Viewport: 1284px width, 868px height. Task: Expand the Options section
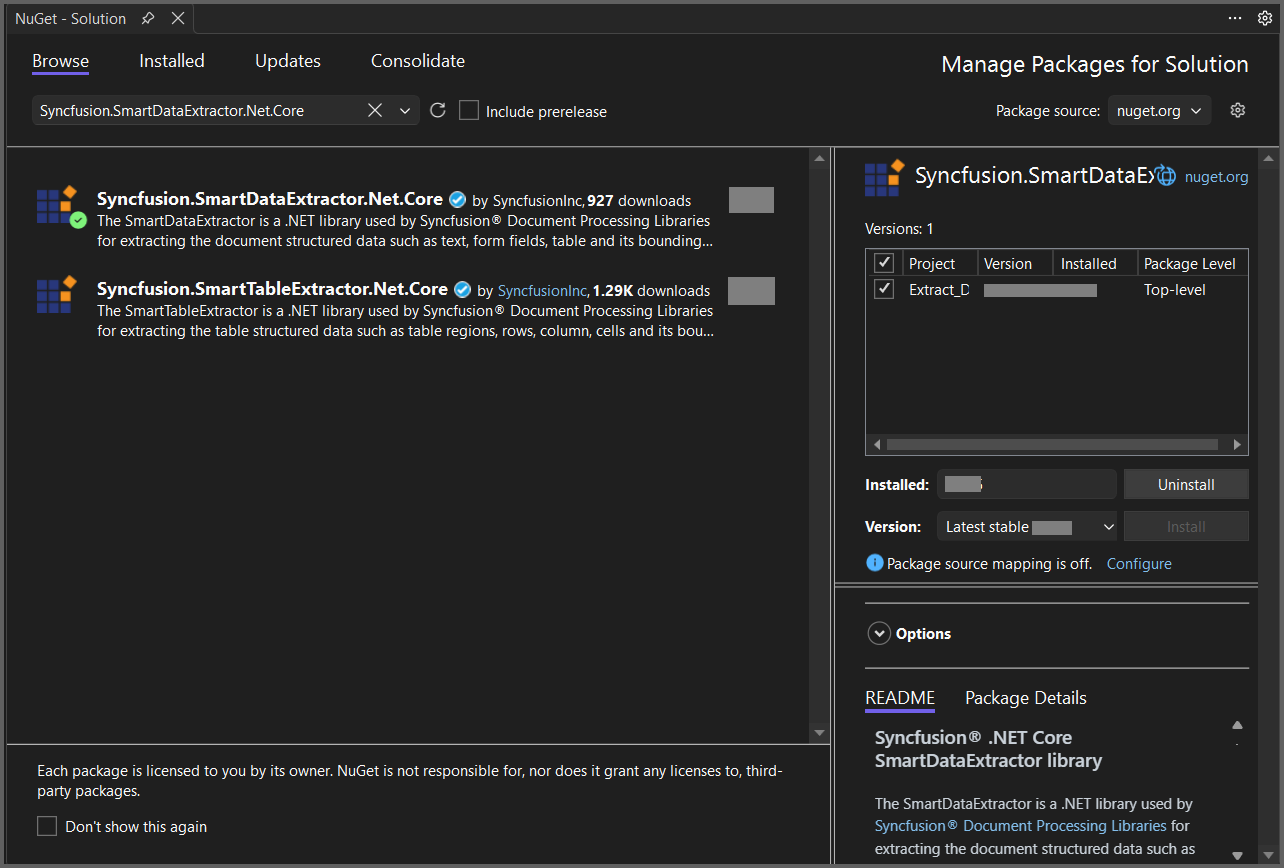tap(879, 633)
